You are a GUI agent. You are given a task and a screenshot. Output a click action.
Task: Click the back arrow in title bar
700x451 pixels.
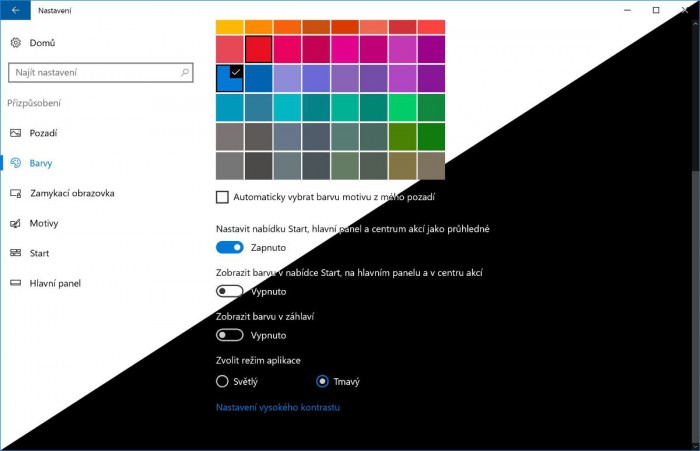[x=14, y=10]
